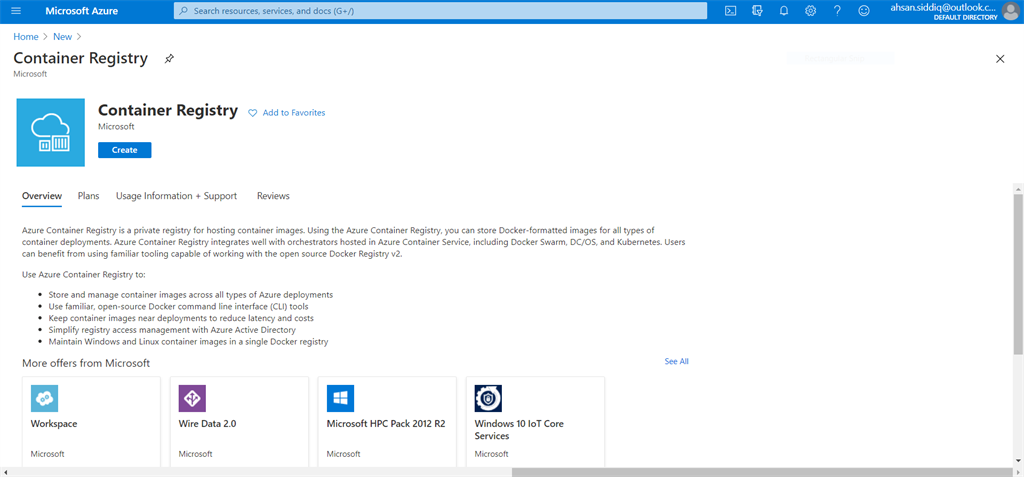Viewport: 1024px width, 477px height.
Task: Open Windows 10 IoT Core Services title
Action: (x=519, y=429)
